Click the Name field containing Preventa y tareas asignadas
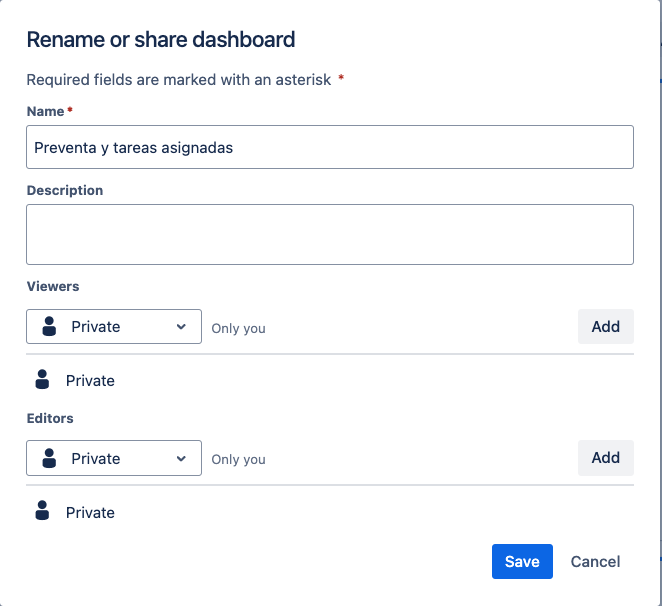The height and width of the screenshot is (606, 662). click(330, 147)
